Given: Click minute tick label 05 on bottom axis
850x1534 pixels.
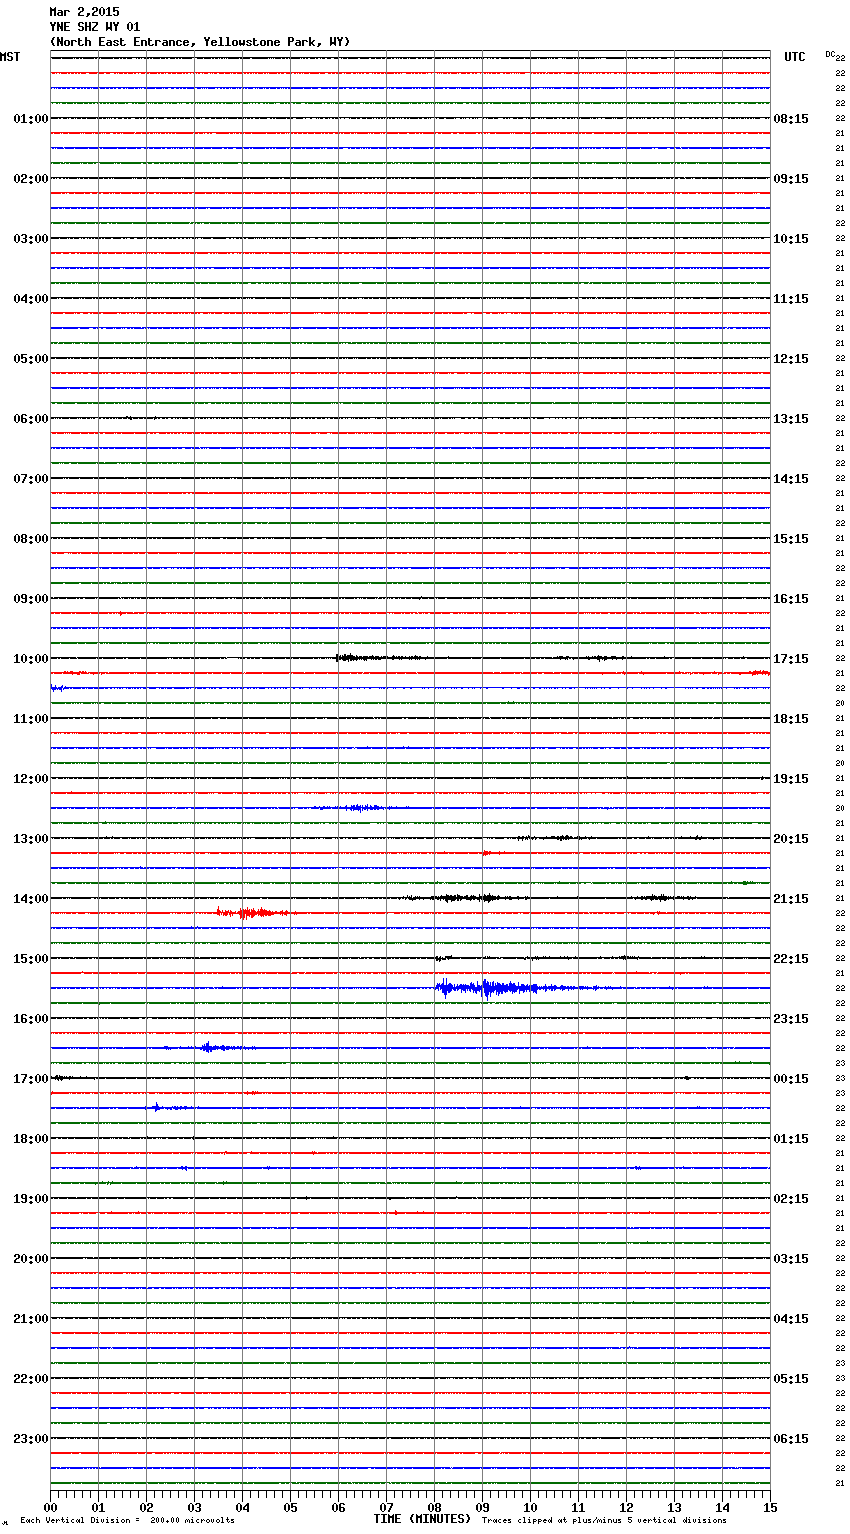Looking at the screenshot, I should click(290, 1507).
